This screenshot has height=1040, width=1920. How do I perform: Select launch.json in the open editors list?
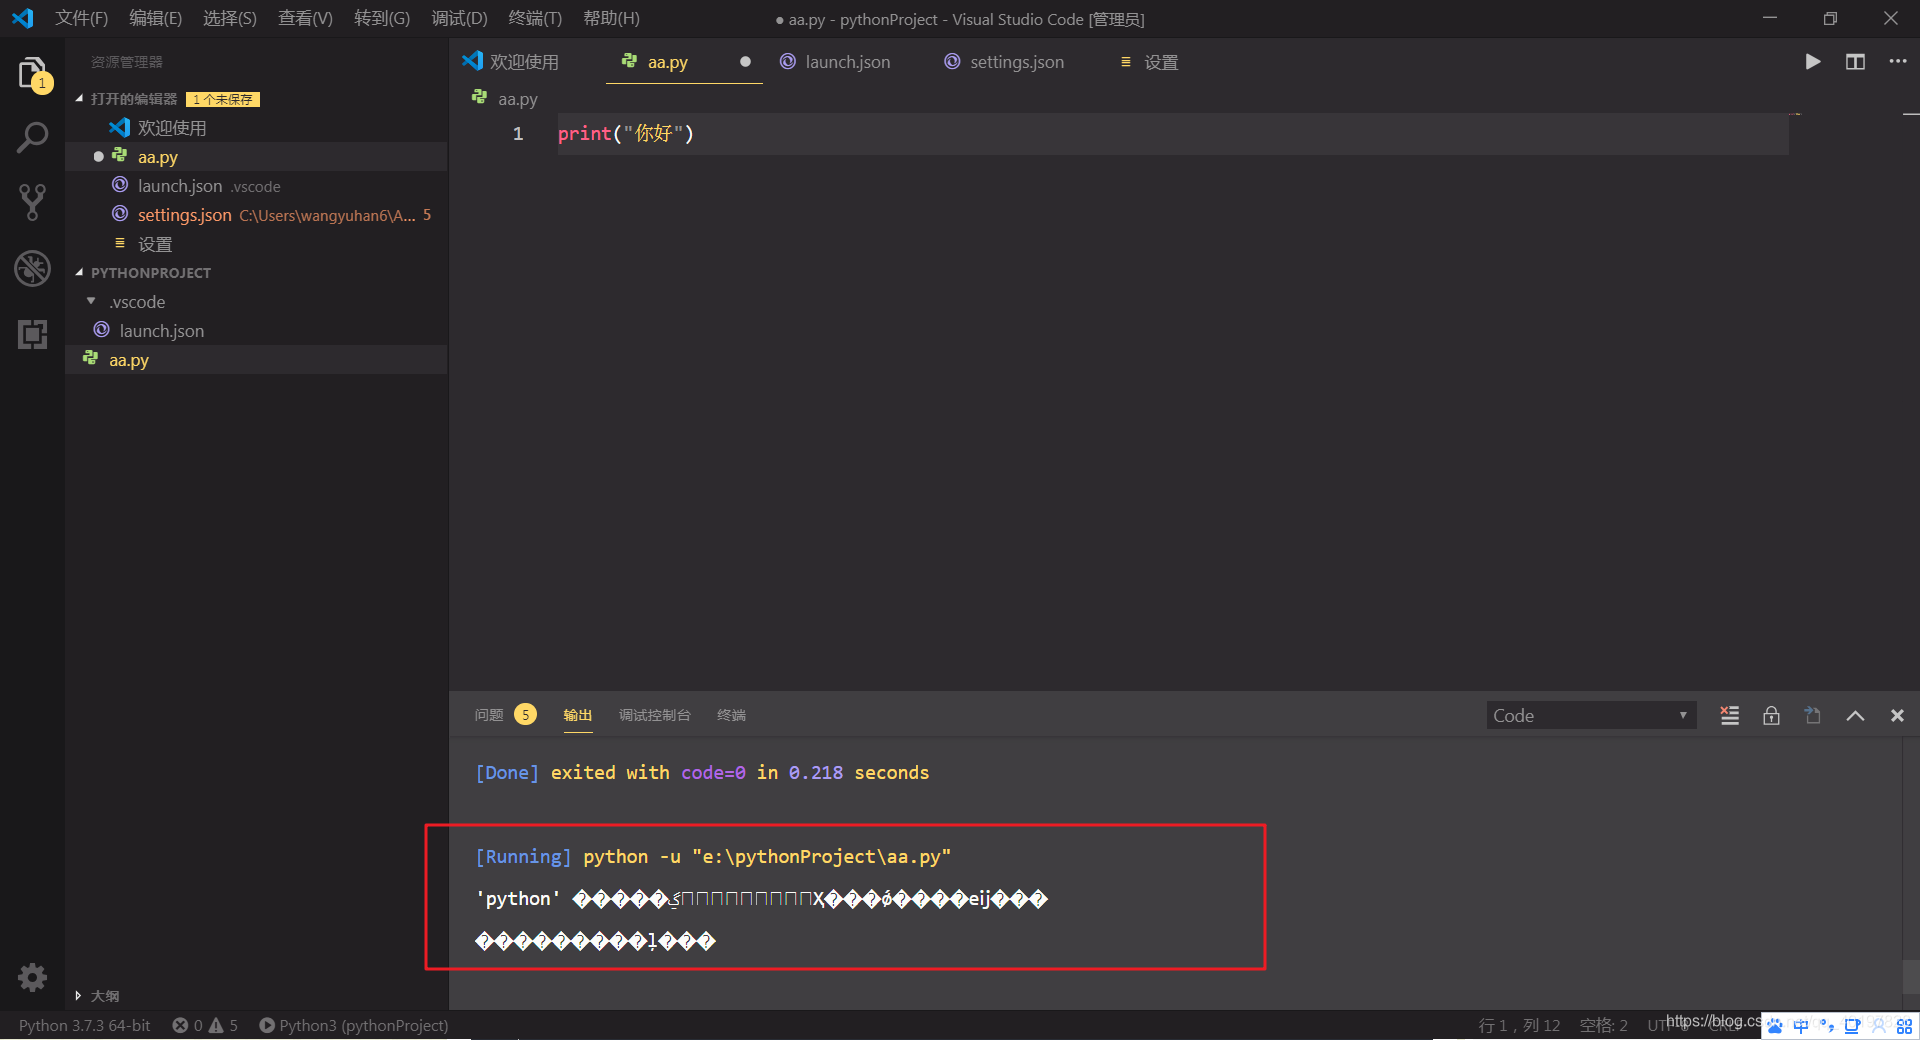(256, 186)
